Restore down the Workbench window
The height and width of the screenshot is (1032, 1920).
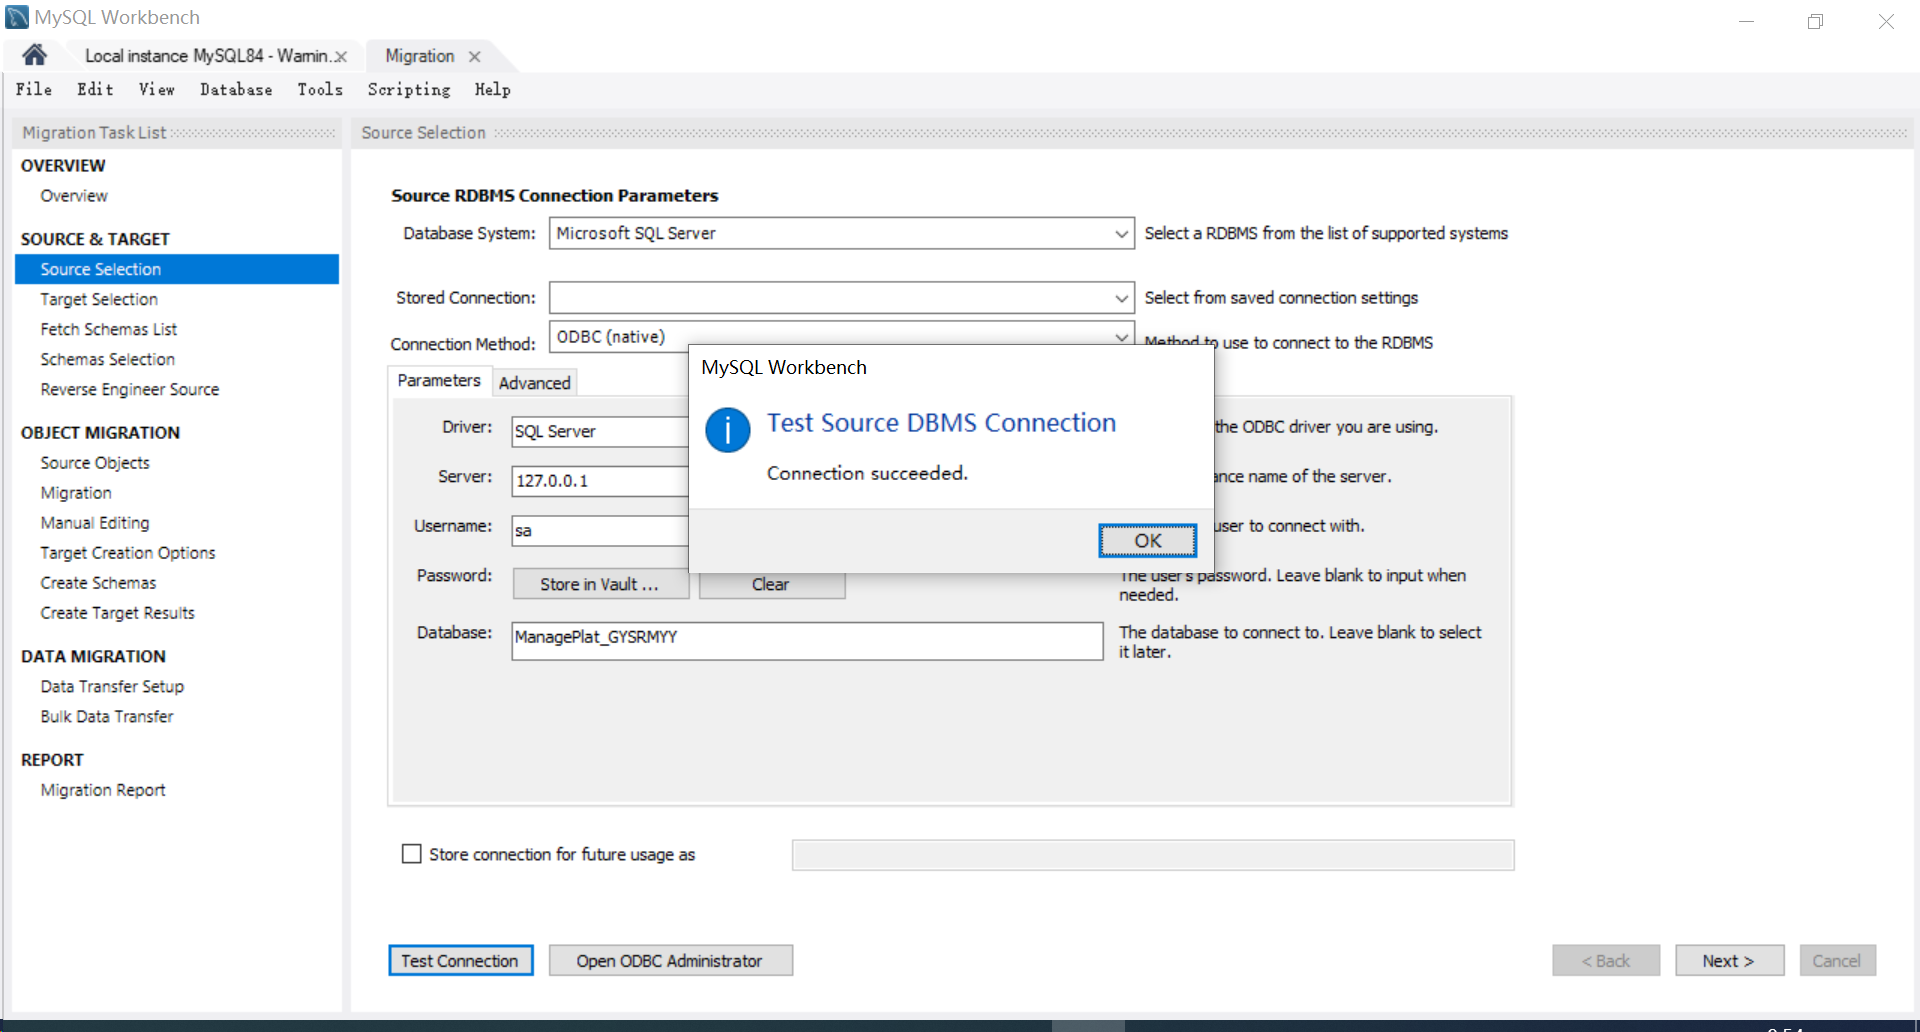pyautogui.click(x=1816, y=21)
